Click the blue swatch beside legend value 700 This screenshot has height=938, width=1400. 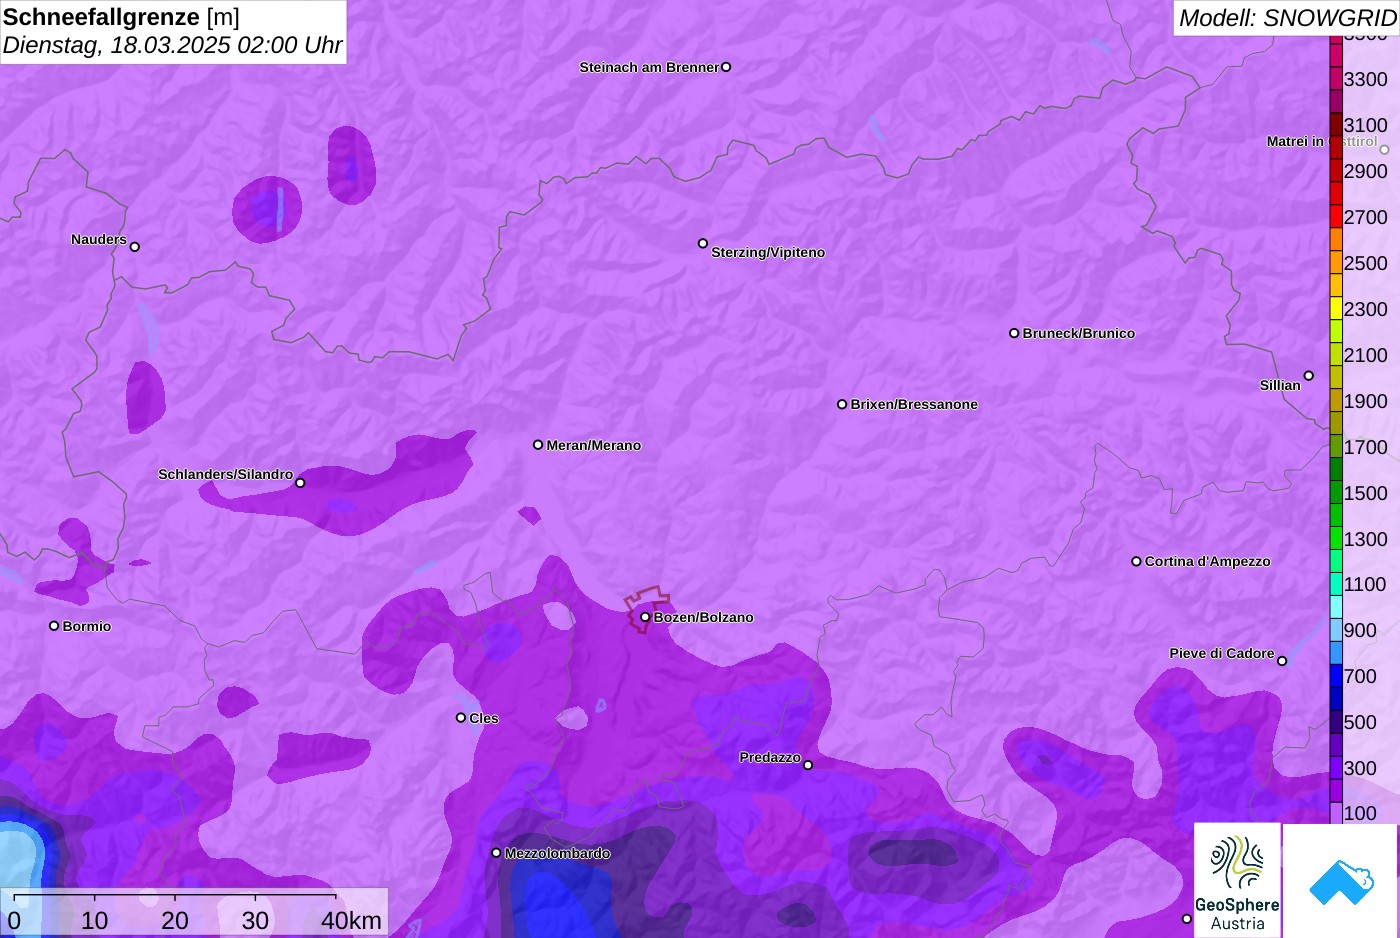[1336, 676]
